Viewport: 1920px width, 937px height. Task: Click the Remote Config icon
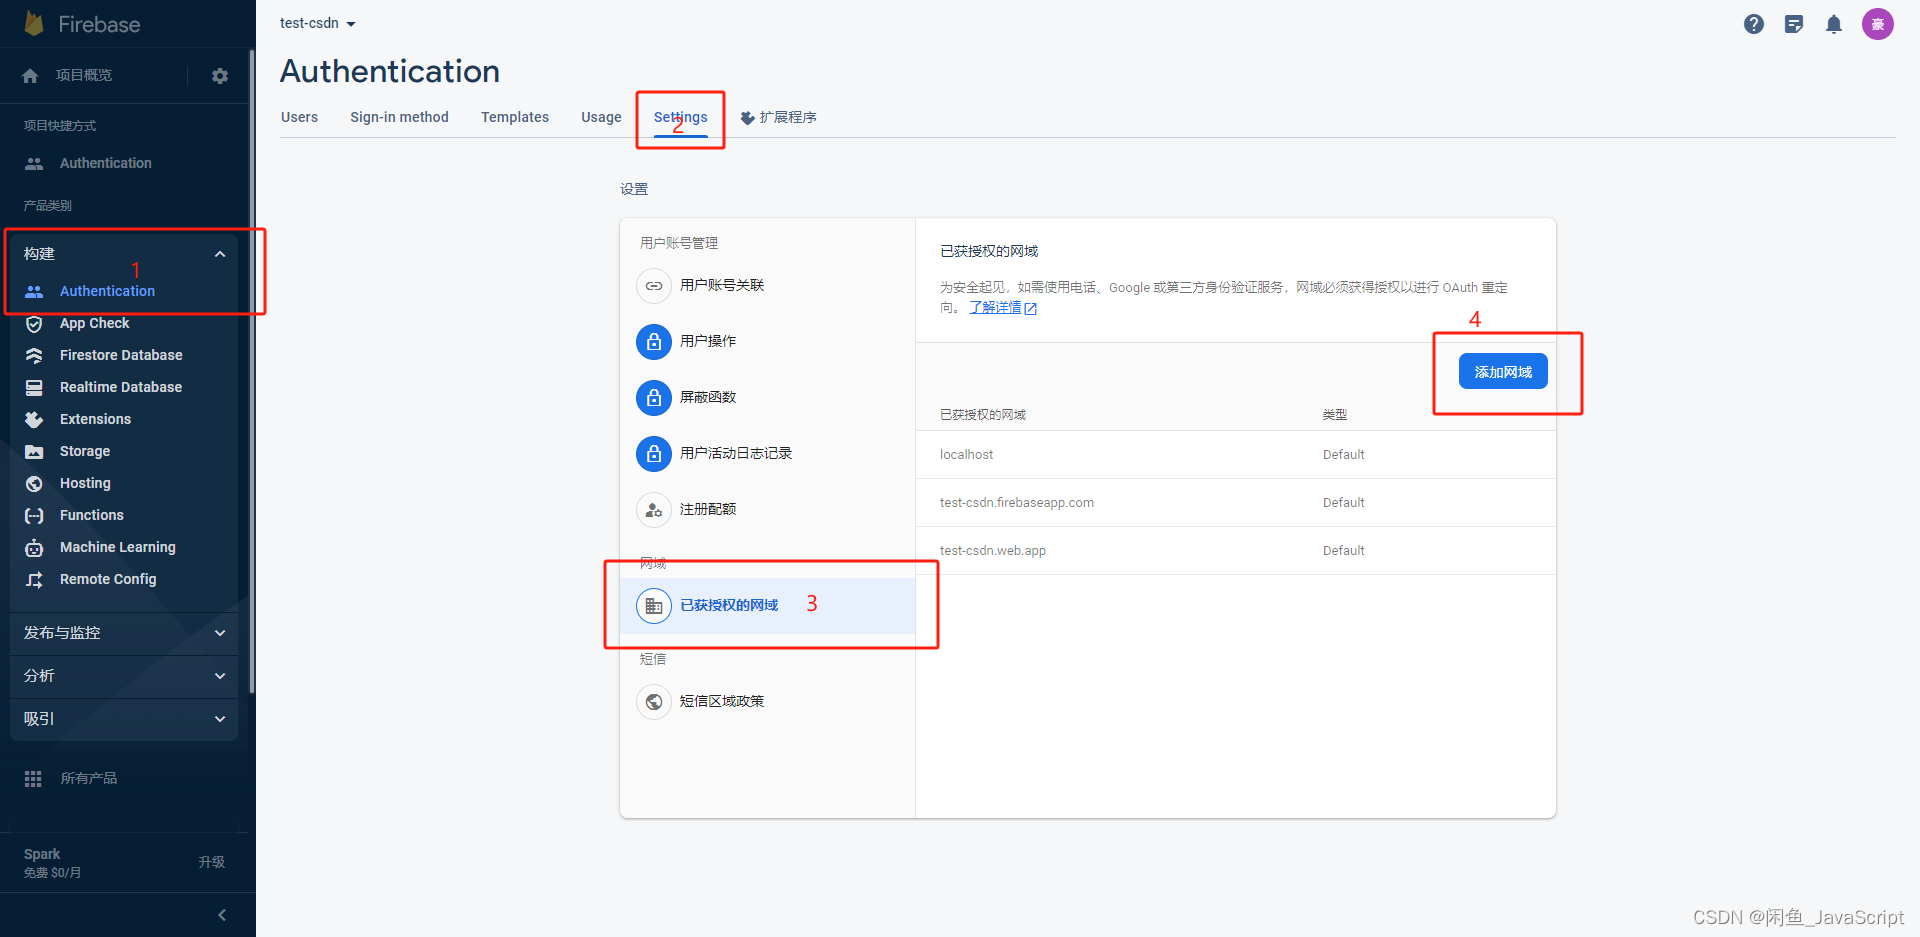(x=34, y=580)
